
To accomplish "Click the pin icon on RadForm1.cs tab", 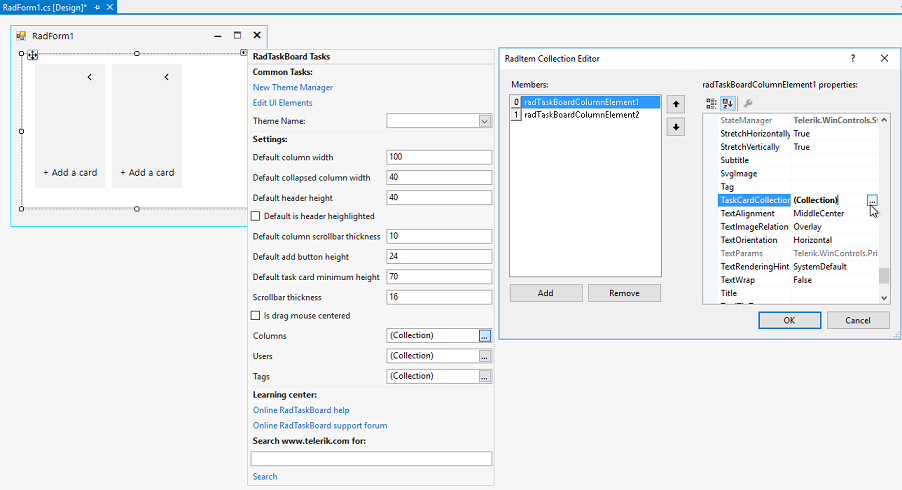I will click(x=97, y=7).
